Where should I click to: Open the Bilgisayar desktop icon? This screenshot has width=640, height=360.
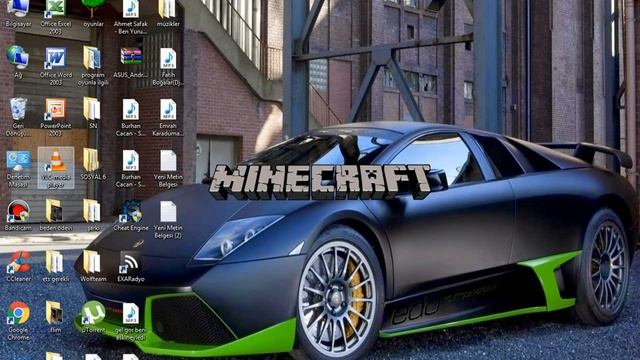point(18,13)
